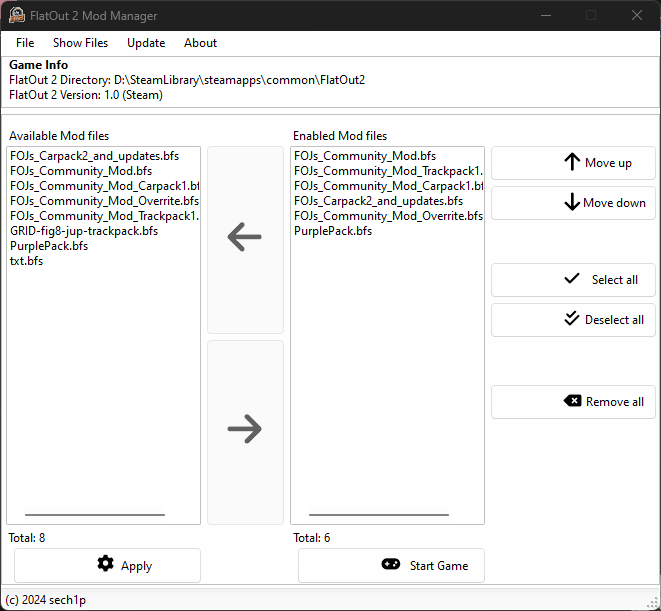This screenshot has height=611, width=661.
Task: Select FOJs_Community_Mod_Carpack1 in Available list
Action: 104,186
